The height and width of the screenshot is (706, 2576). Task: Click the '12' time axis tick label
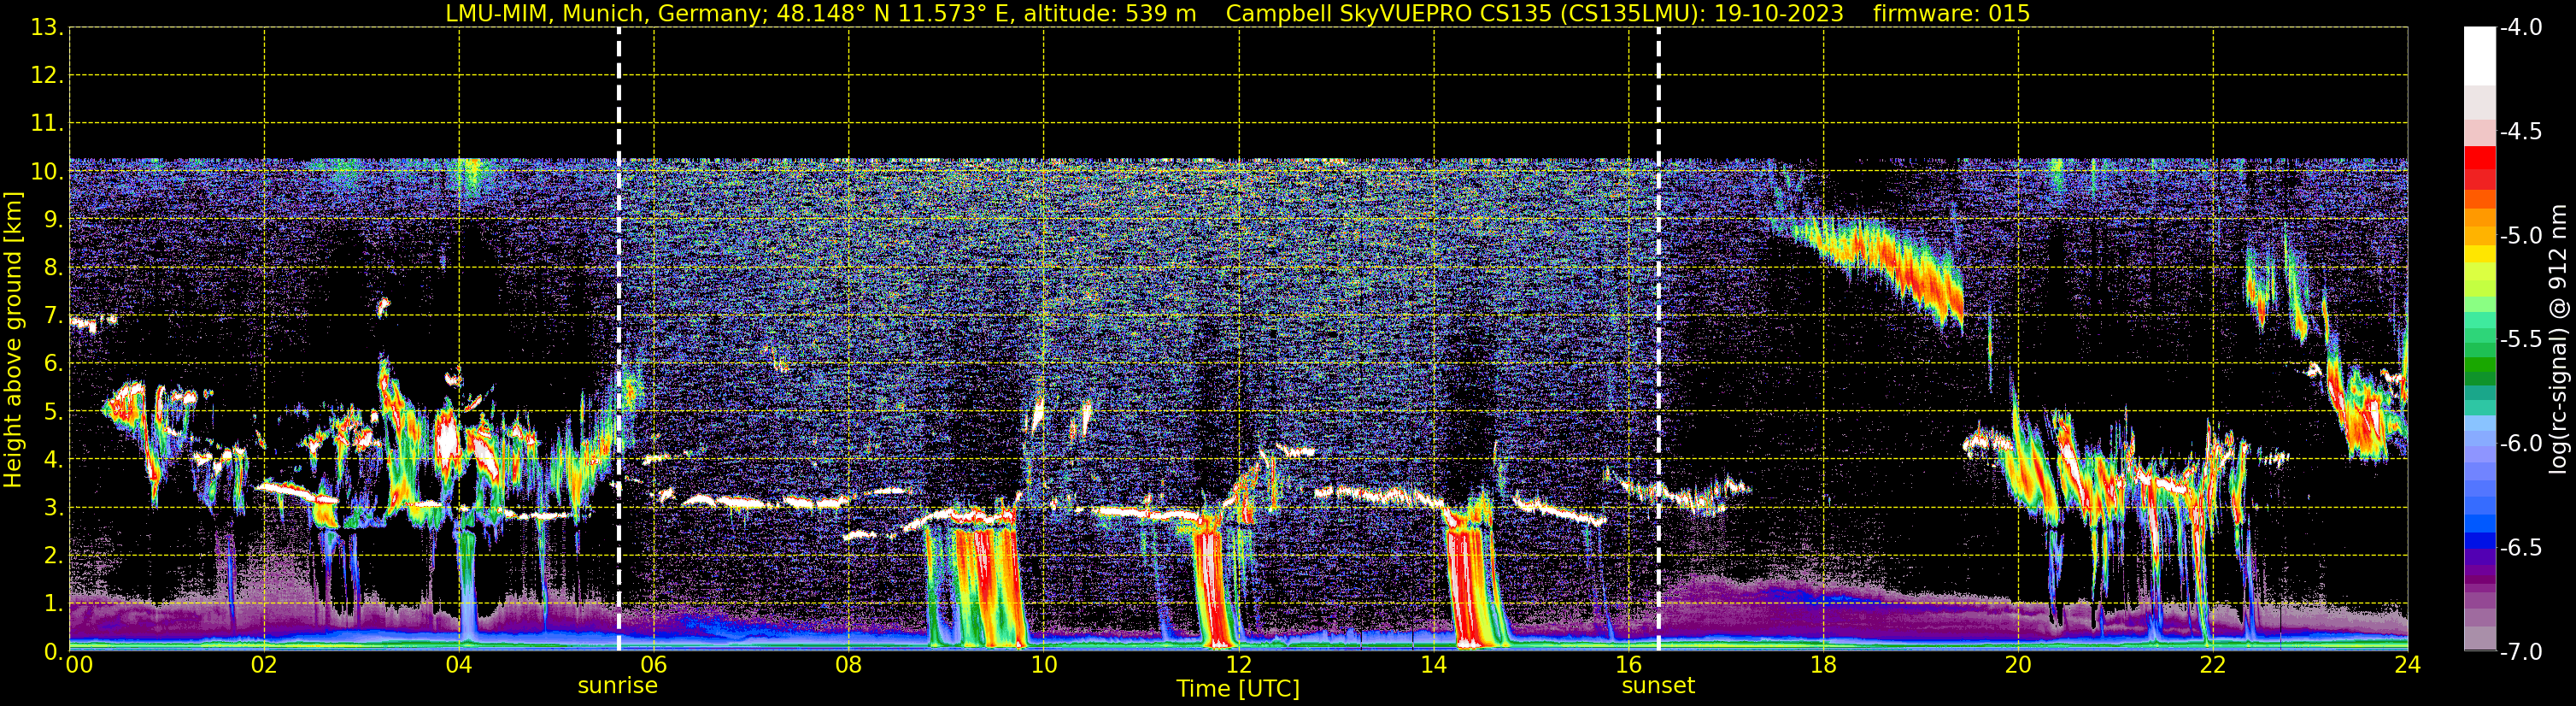coord(1238,665)
